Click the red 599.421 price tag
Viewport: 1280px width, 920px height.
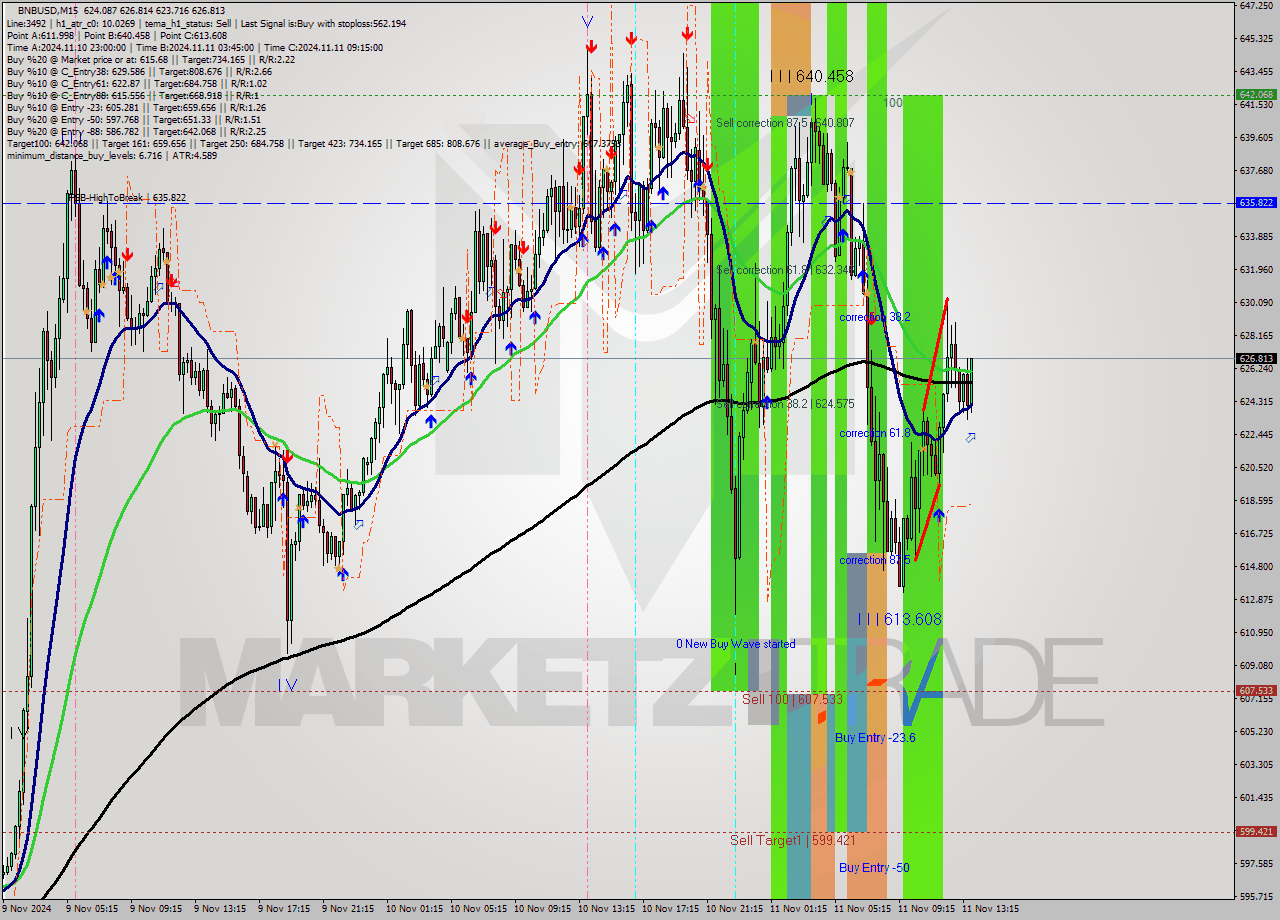(x=1256, y=831)
